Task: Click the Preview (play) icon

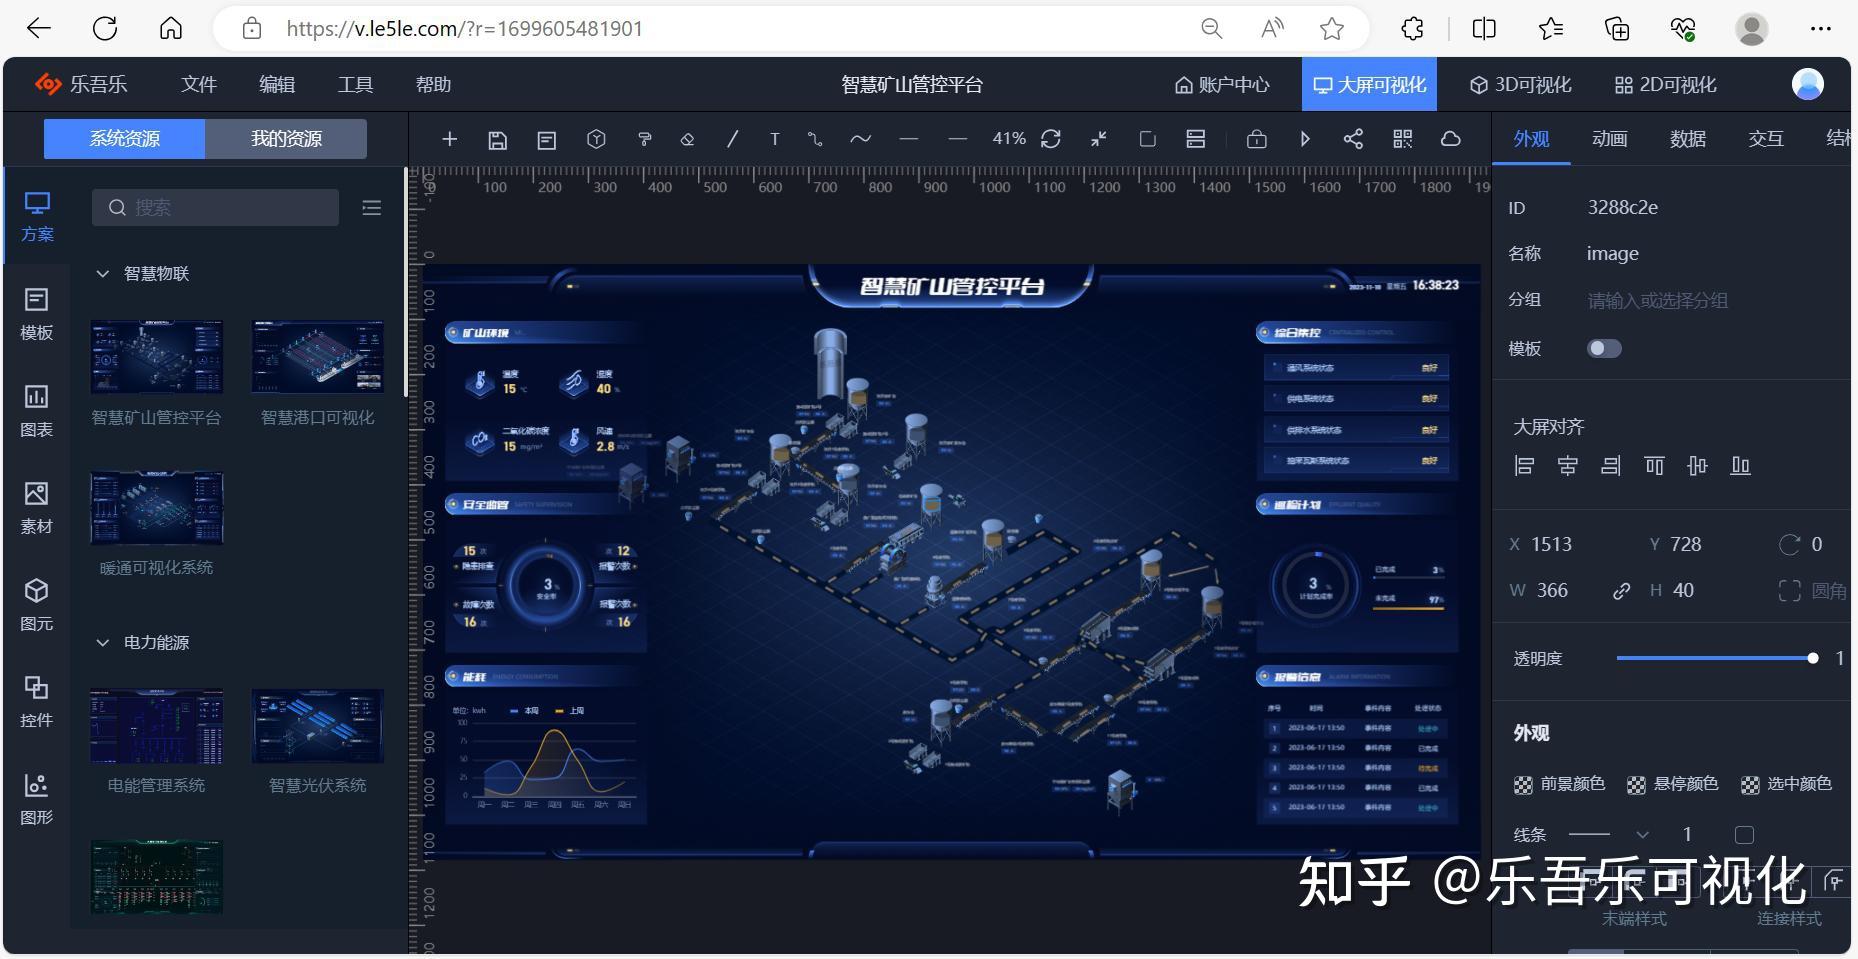Action: [1305, 139]
